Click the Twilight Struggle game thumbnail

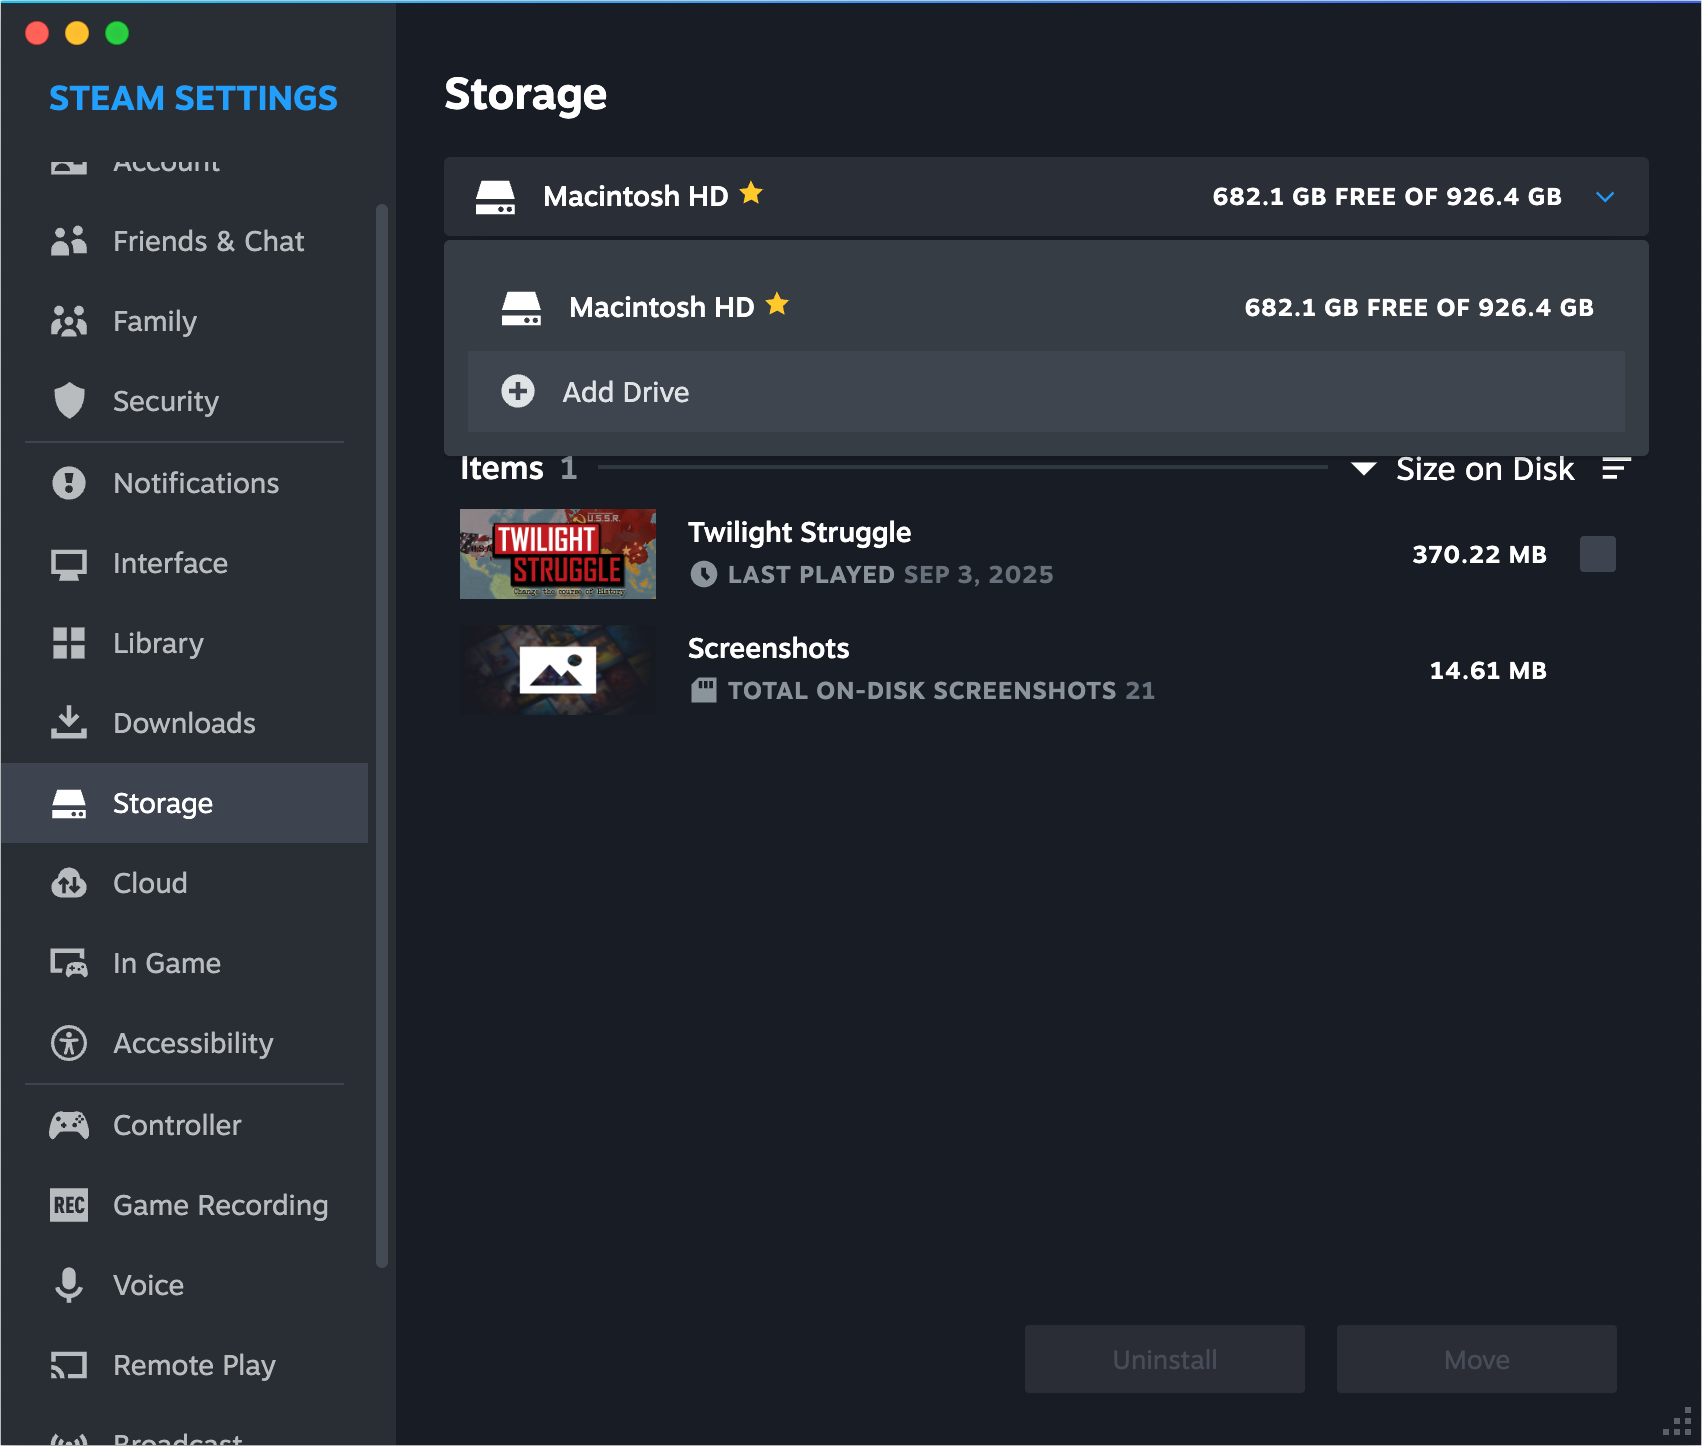point(558,554)
